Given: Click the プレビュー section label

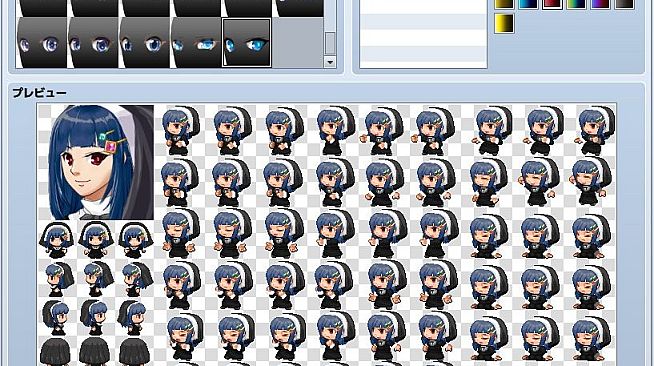Looking at the screenshot, I should [x=39, y=93].
